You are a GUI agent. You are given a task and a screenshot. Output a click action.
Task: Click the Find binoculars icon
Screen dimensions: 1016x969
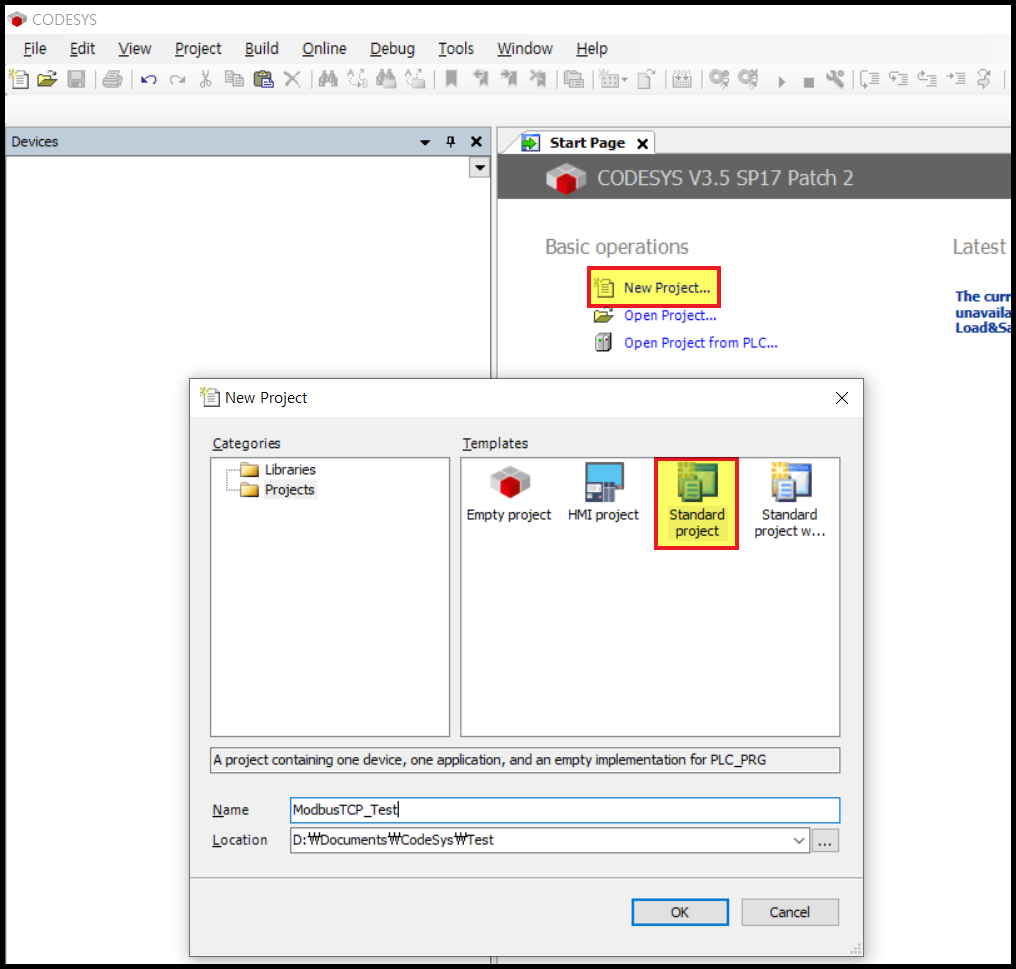point(328,79)
